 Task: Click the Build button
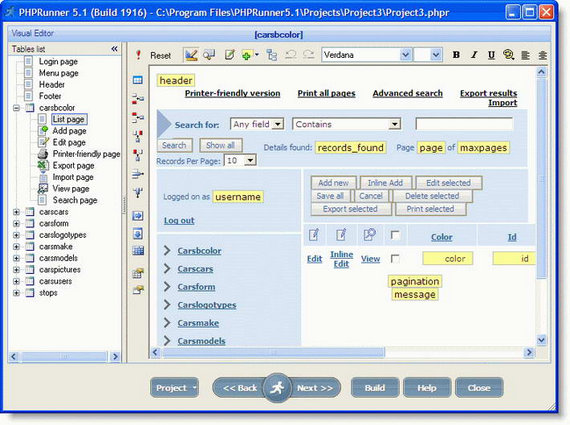tap(375, 388)
